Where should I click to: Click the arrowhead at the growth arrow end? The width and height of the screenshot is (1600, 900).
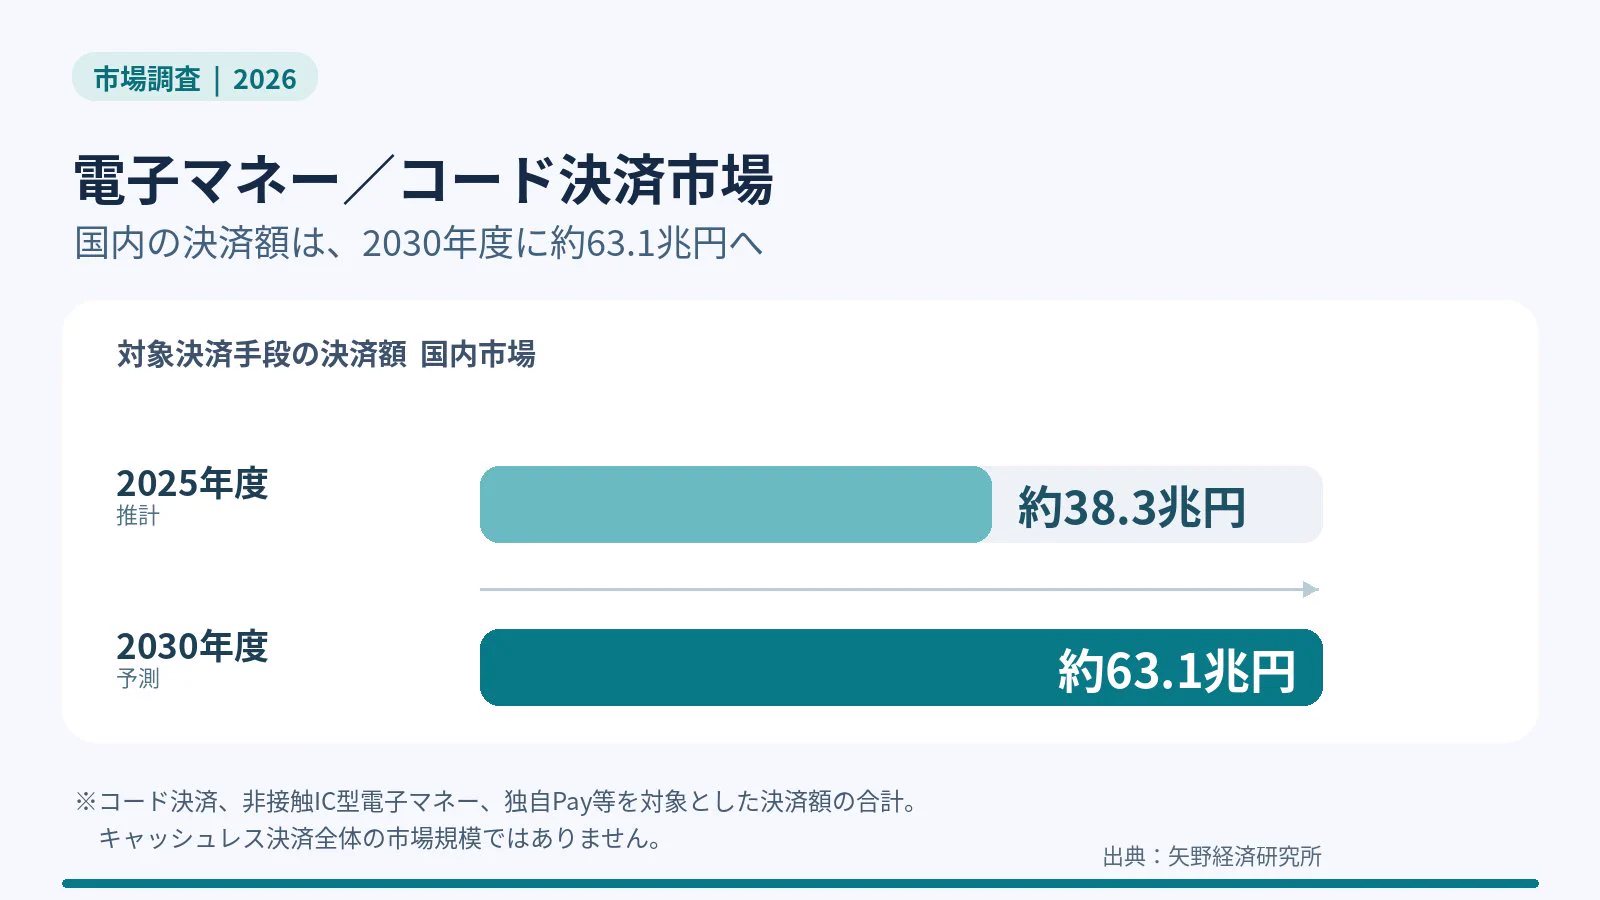coord(1311,589)
